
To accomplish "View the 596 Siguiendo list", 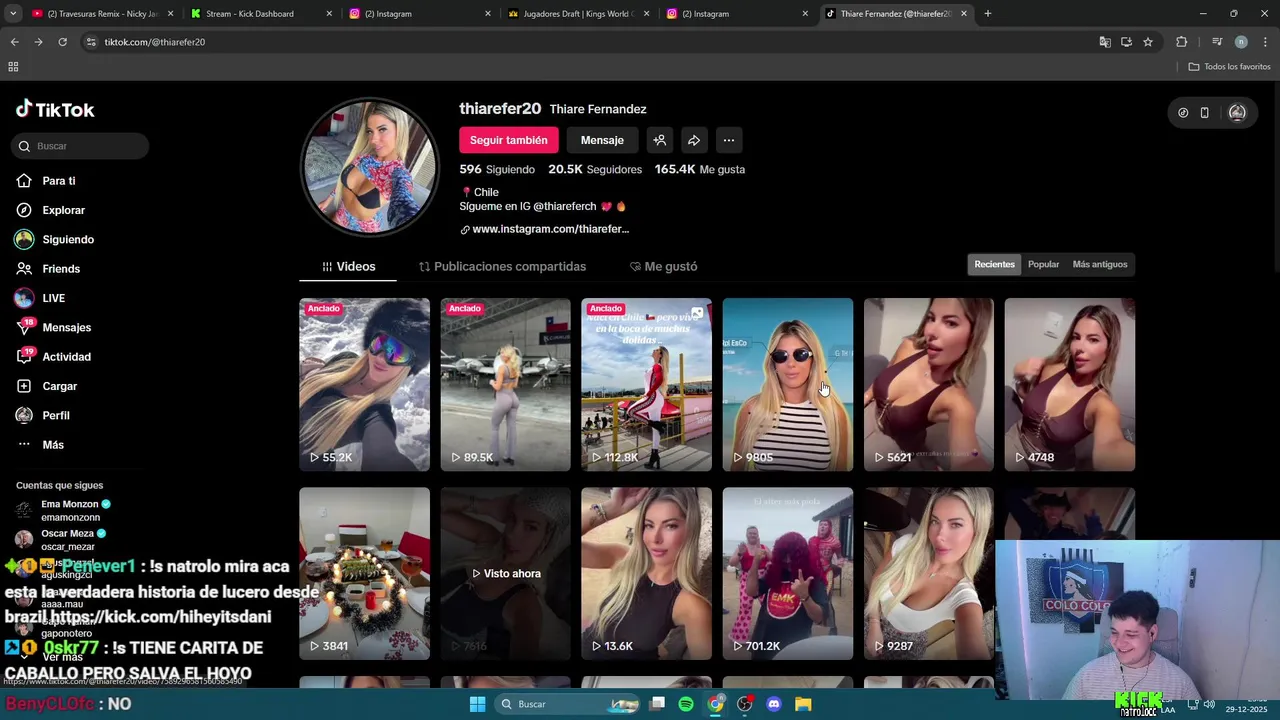I will pos(497,170).
